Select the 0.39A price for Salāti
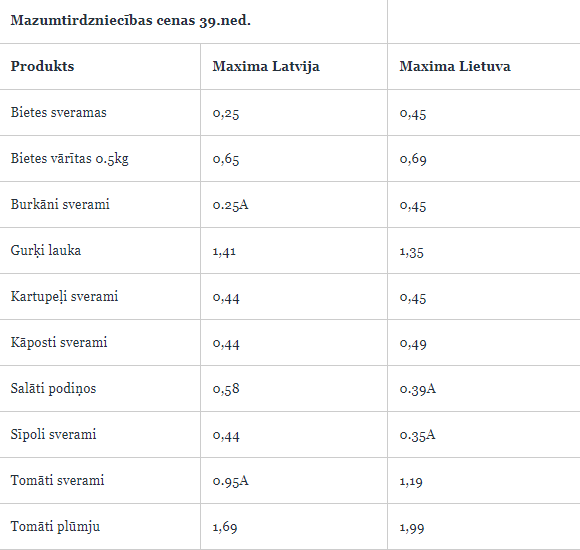The image size is (580, 550). [418, 389]
